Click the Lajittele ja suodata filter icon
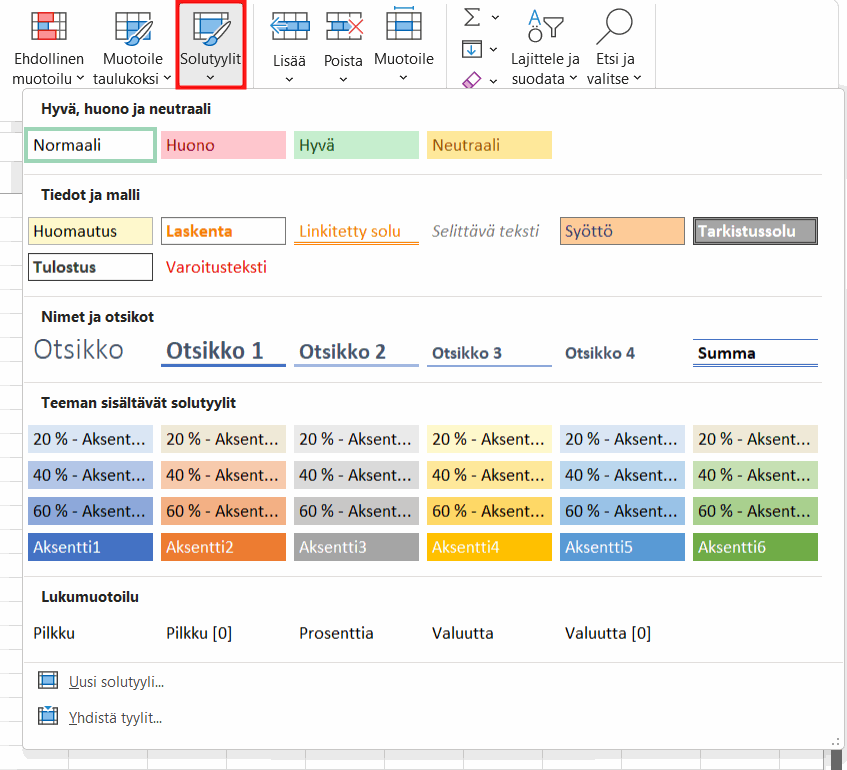 pyautogui.click(x=545, y=26)
